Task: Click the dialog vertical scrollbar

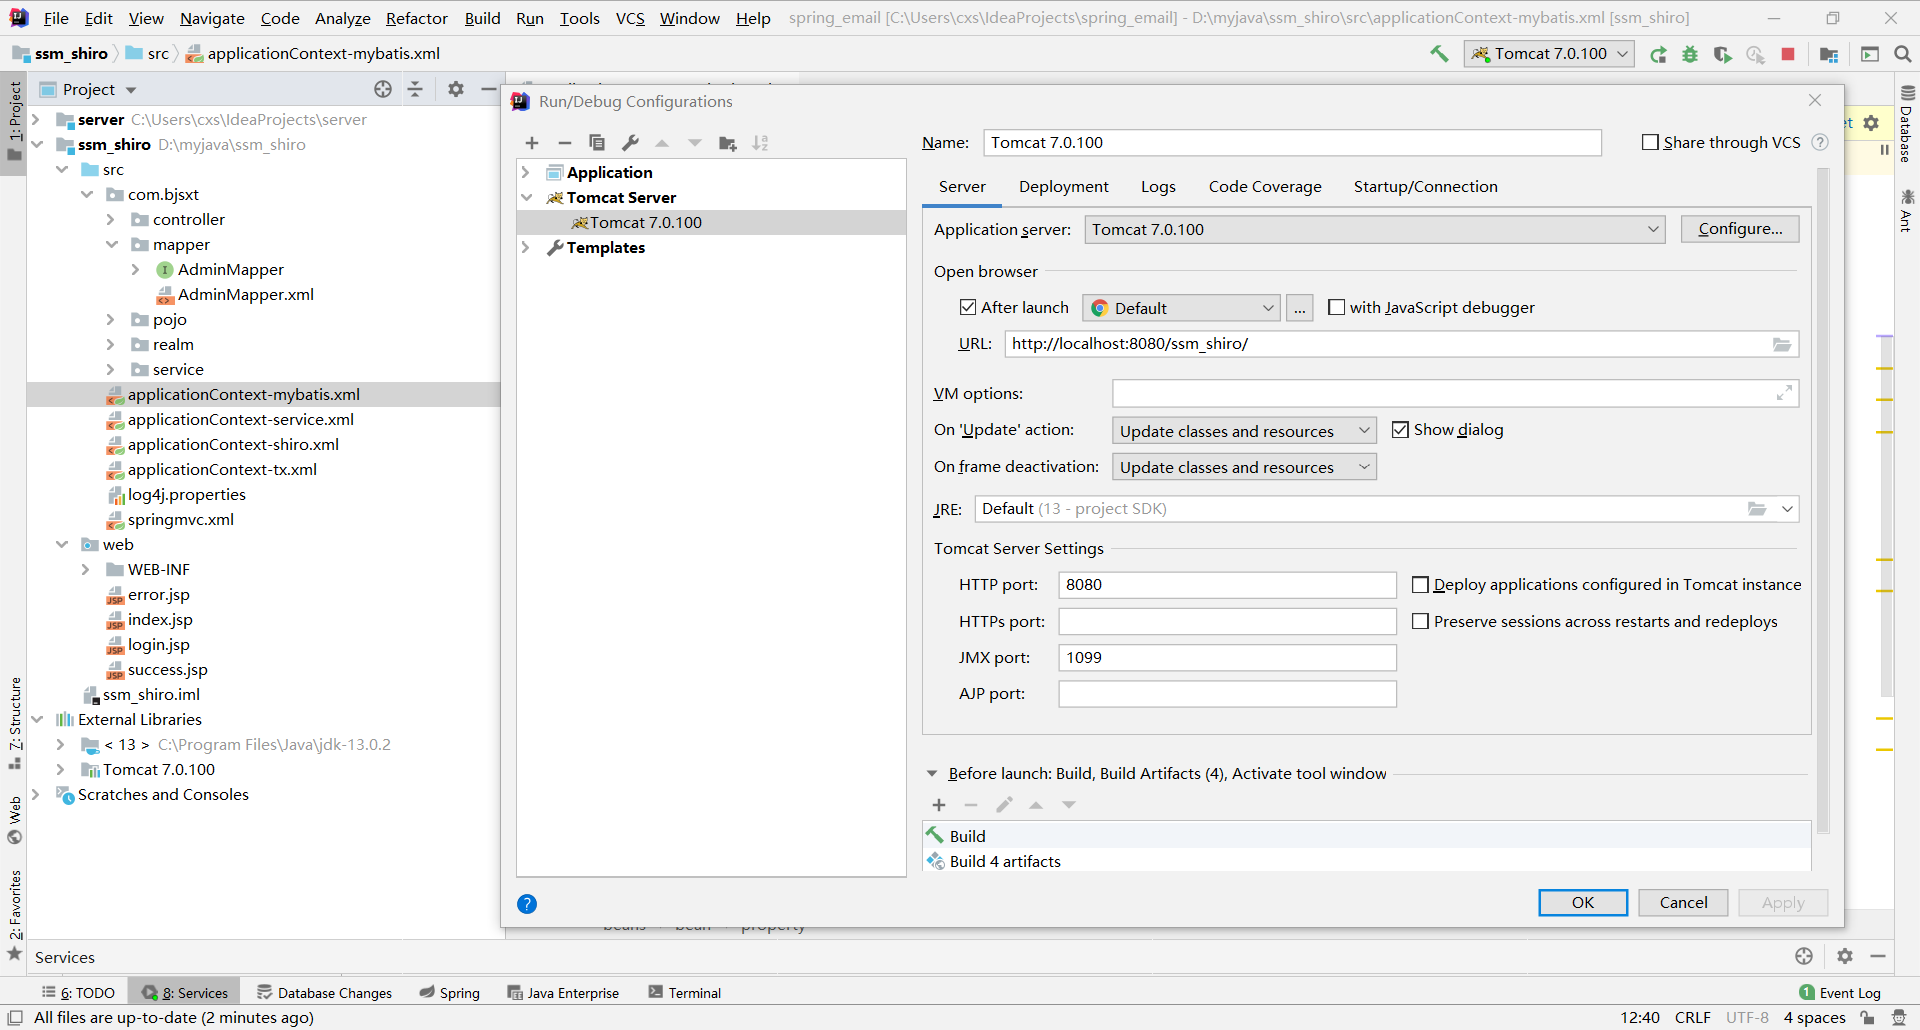Action: [1823, 500]
